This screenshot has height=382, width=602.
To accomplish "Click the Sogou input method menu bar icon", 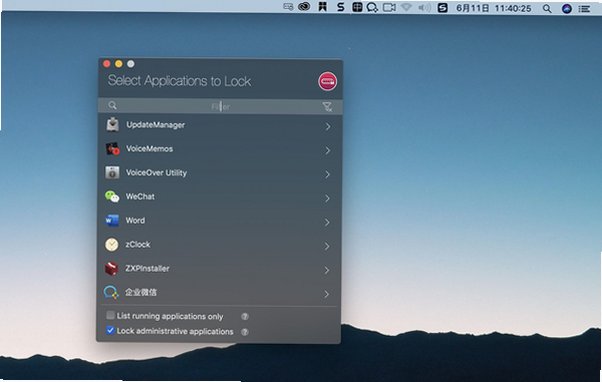I will pyautogui.click(x=443, y=8).
